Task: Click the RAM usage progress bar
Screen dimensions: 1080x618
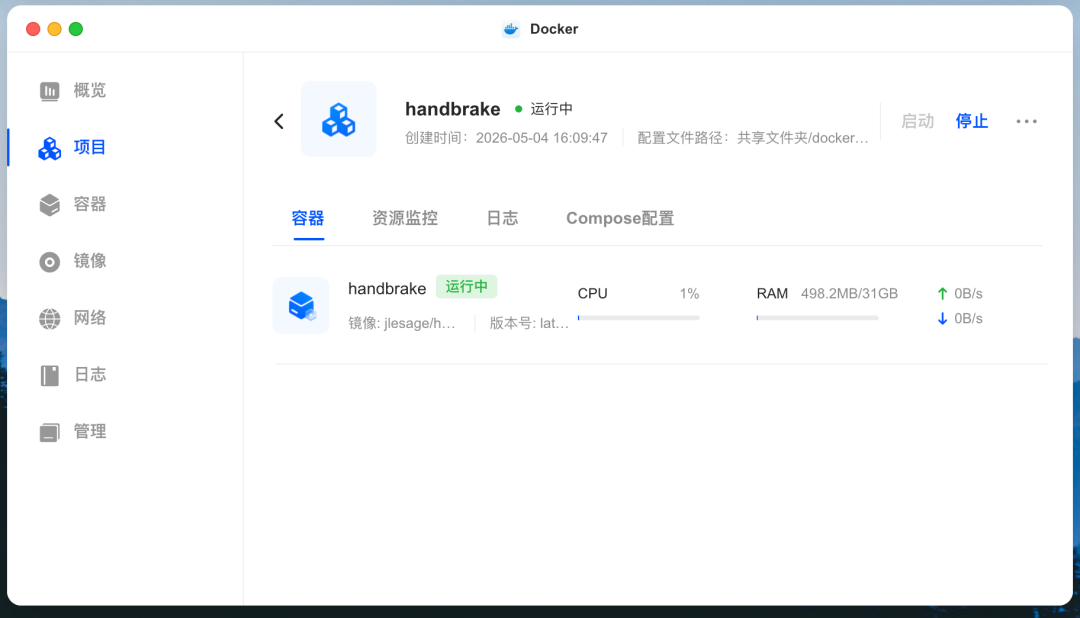Action: pyautogui.click(x=818, y=318)
